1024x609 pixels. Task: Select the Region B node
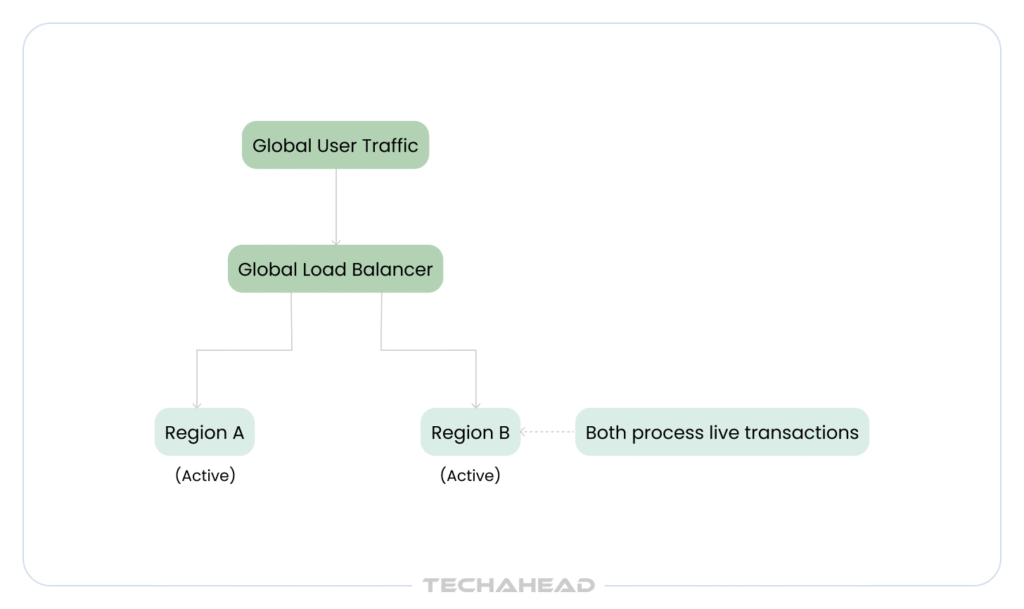click(x=470, y=432)
